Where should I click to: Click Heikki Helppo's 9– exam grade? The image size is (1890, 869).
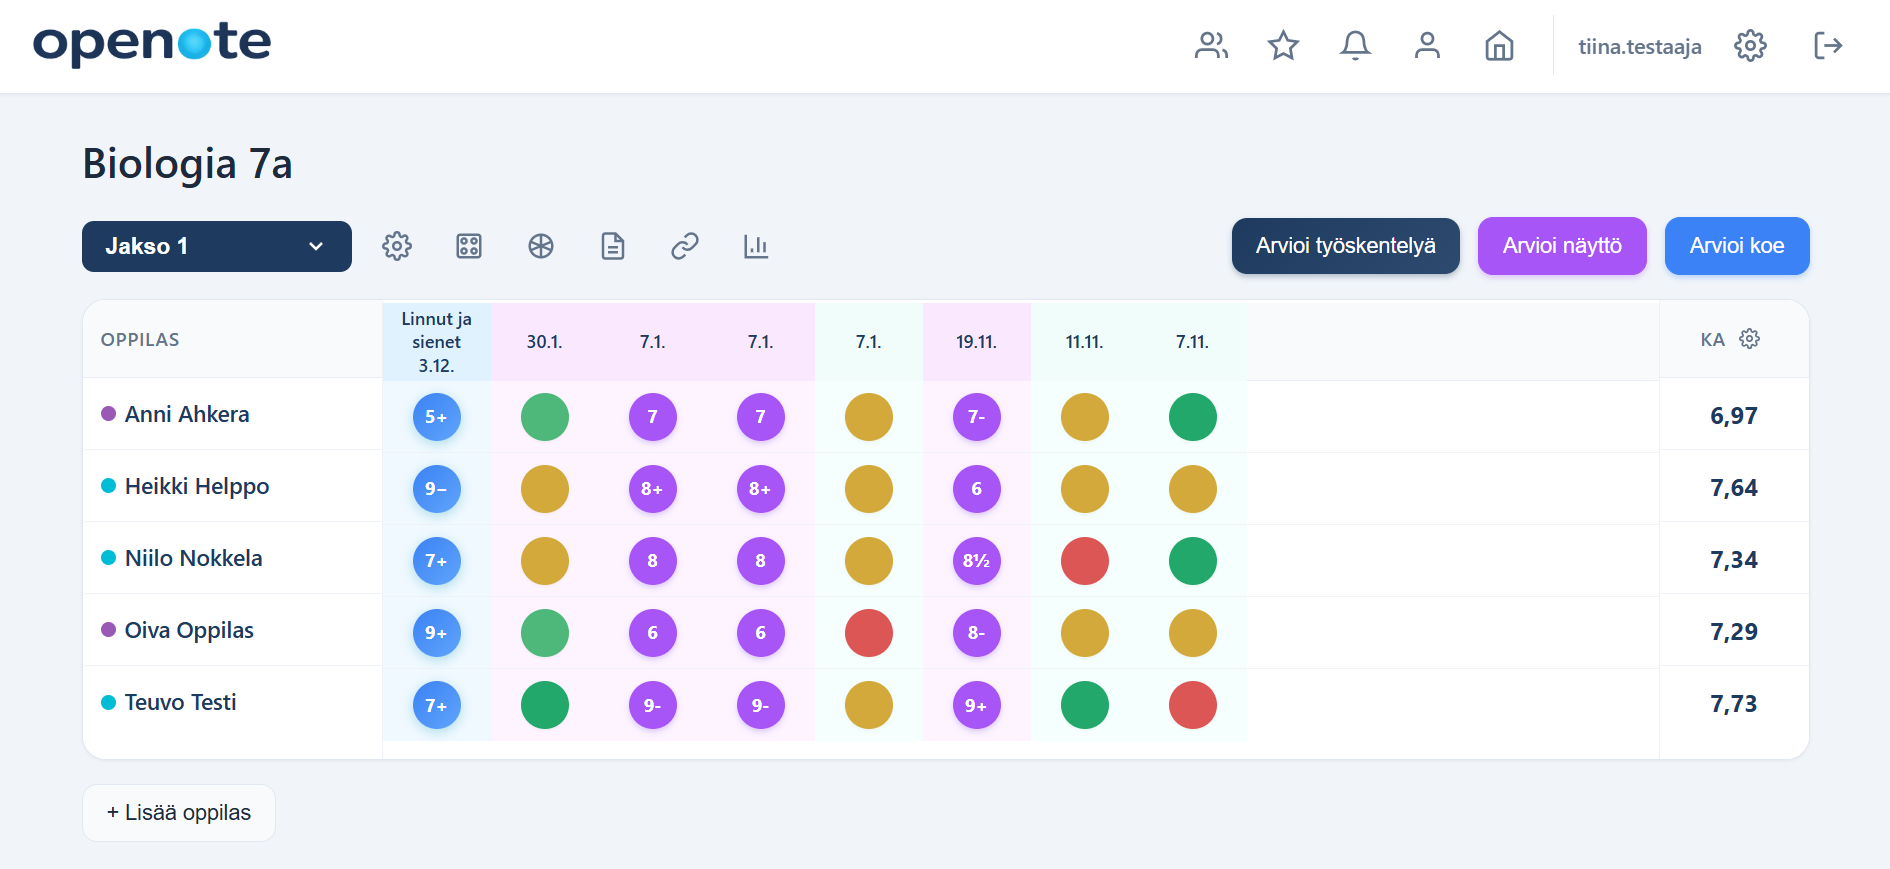(x=436, y=489)
